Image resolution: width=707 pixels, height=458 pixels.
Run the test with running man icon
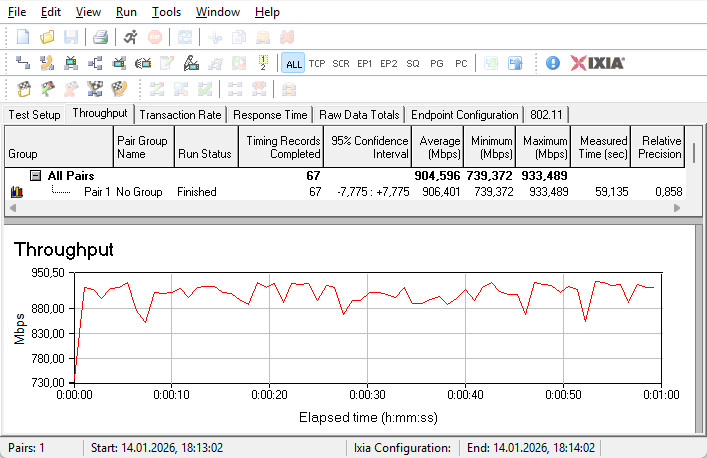coord(130,37)
